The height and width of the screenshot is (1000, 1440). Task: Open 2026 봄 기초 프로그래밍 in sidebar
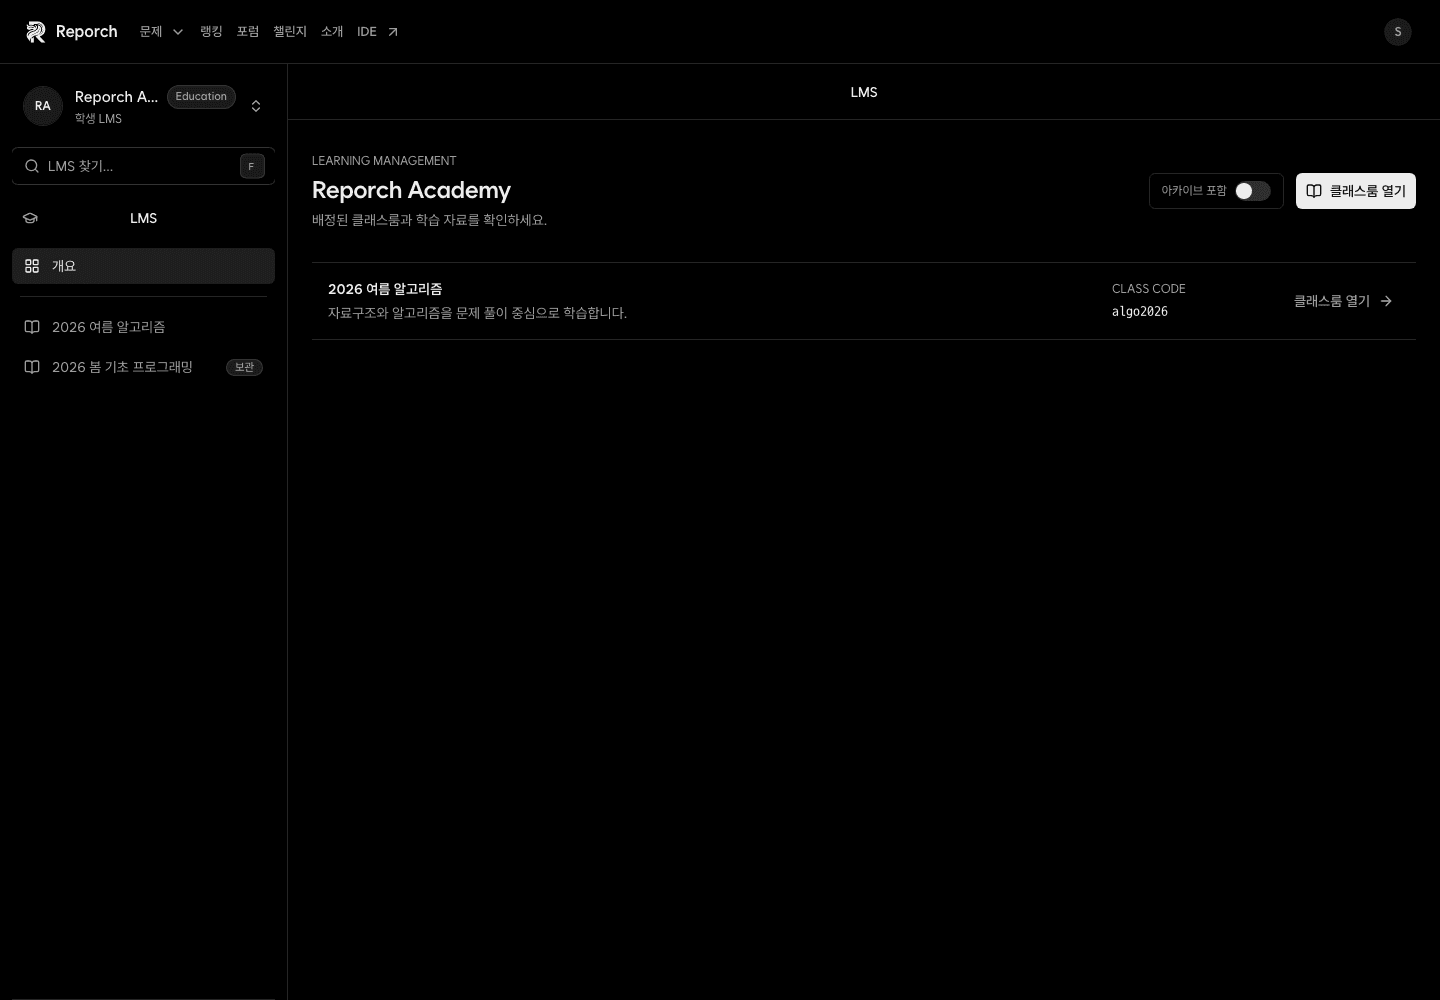pyautogui.click(x=143, y=367)
